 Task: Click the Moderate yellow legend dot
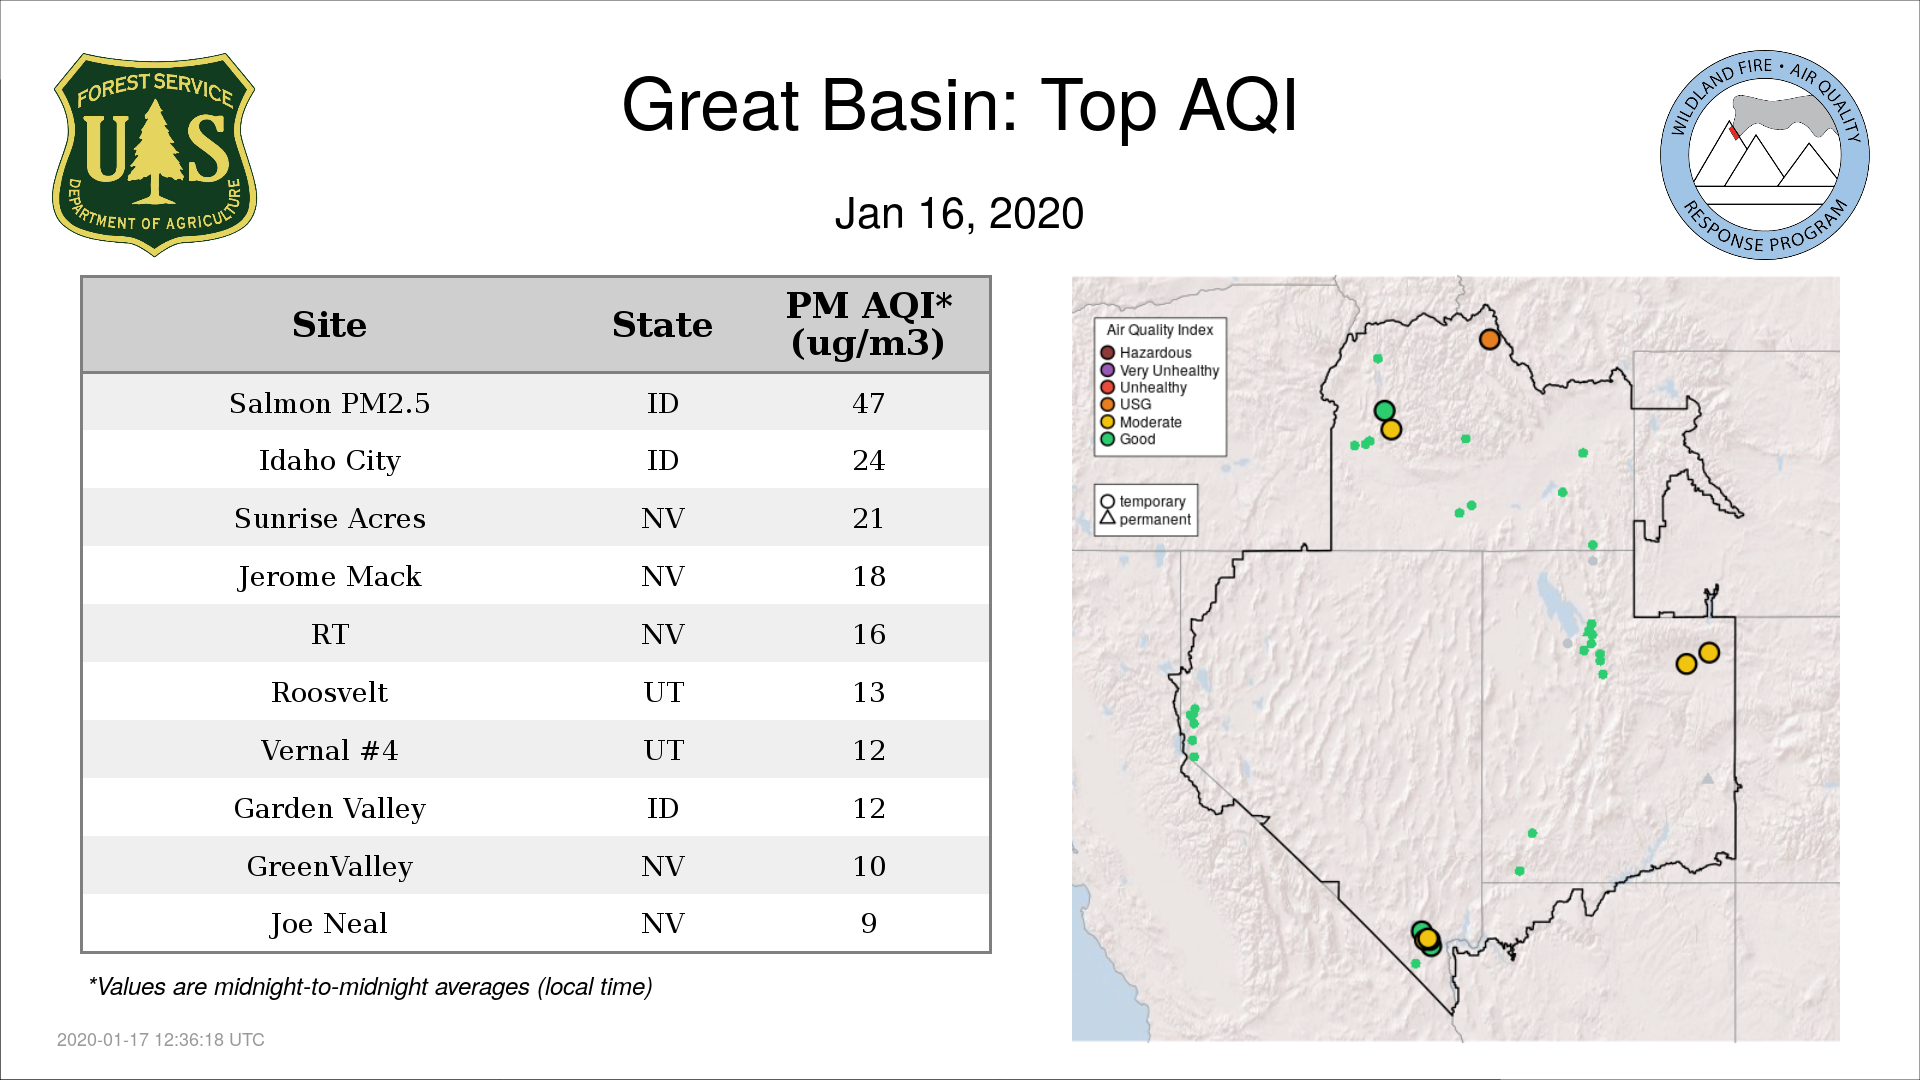pos(1107,422)
